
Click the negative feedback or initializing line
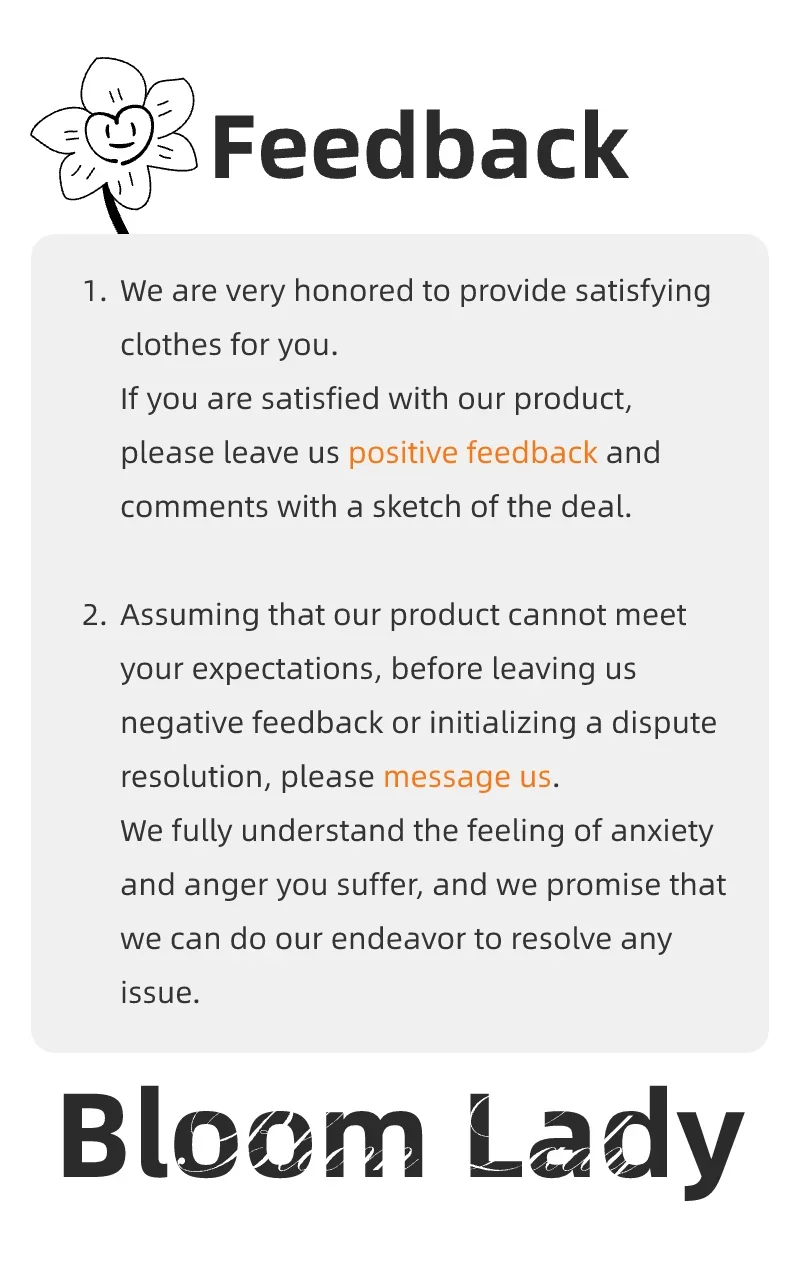point(418,723)
